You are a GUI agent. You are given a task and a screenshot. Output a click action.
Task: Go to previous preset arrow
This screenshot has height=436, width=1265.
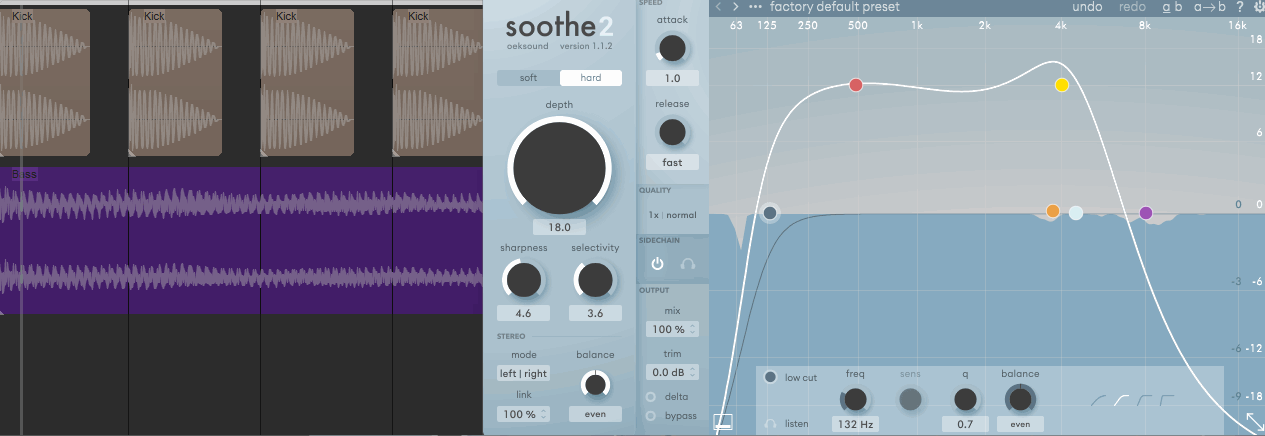(719, 6)
